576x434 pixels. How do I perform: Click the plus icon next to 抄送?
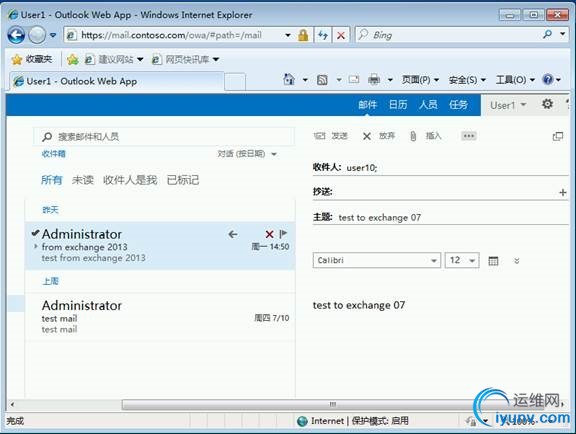[x=562, y=192]
